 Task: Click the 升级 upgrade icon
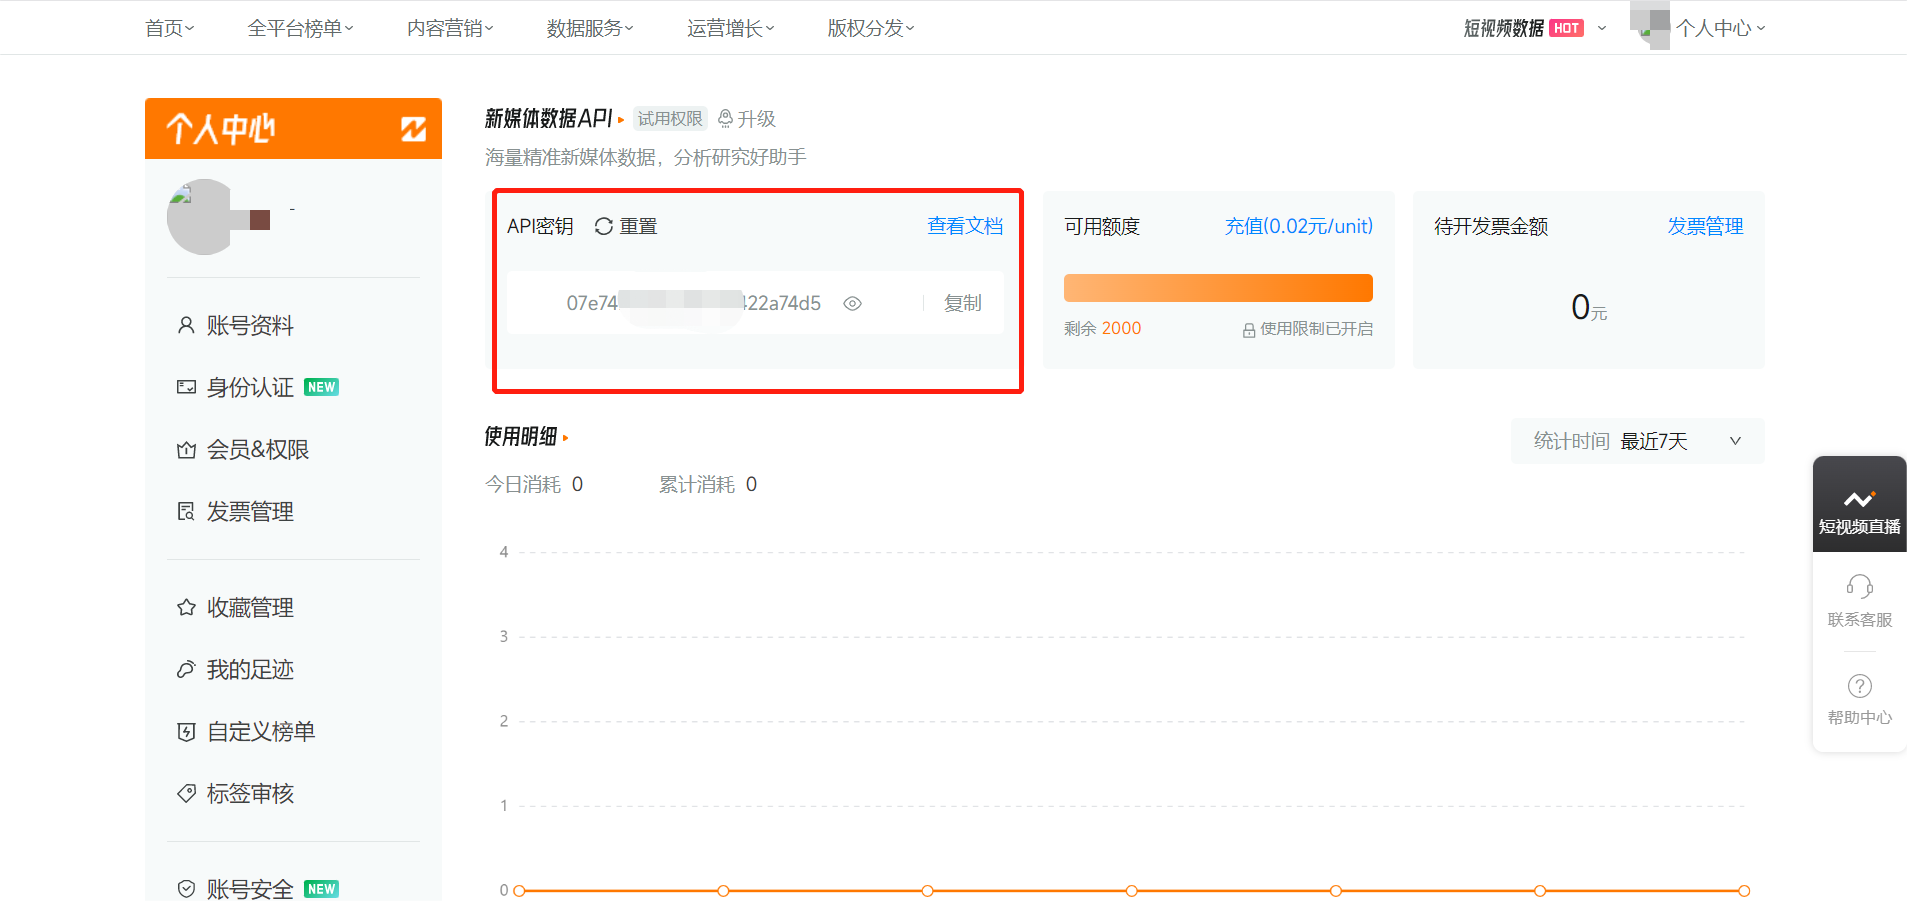pos(726,119)
